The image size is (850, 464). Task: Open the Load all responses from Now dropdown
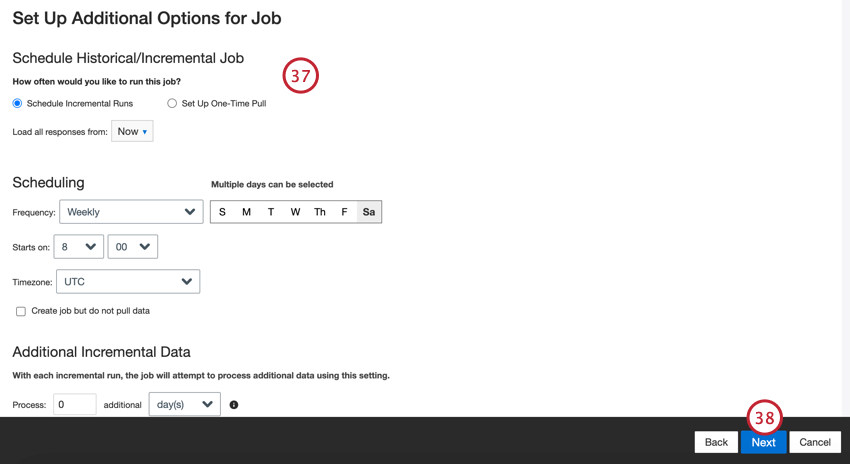pyautogui.click(x=132, y=131)
